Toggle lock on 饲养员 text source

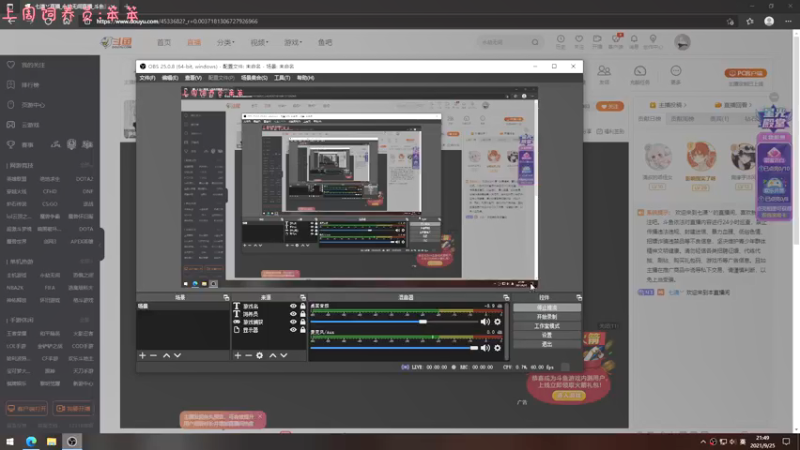pyautogui.click(x=303, y=314)
